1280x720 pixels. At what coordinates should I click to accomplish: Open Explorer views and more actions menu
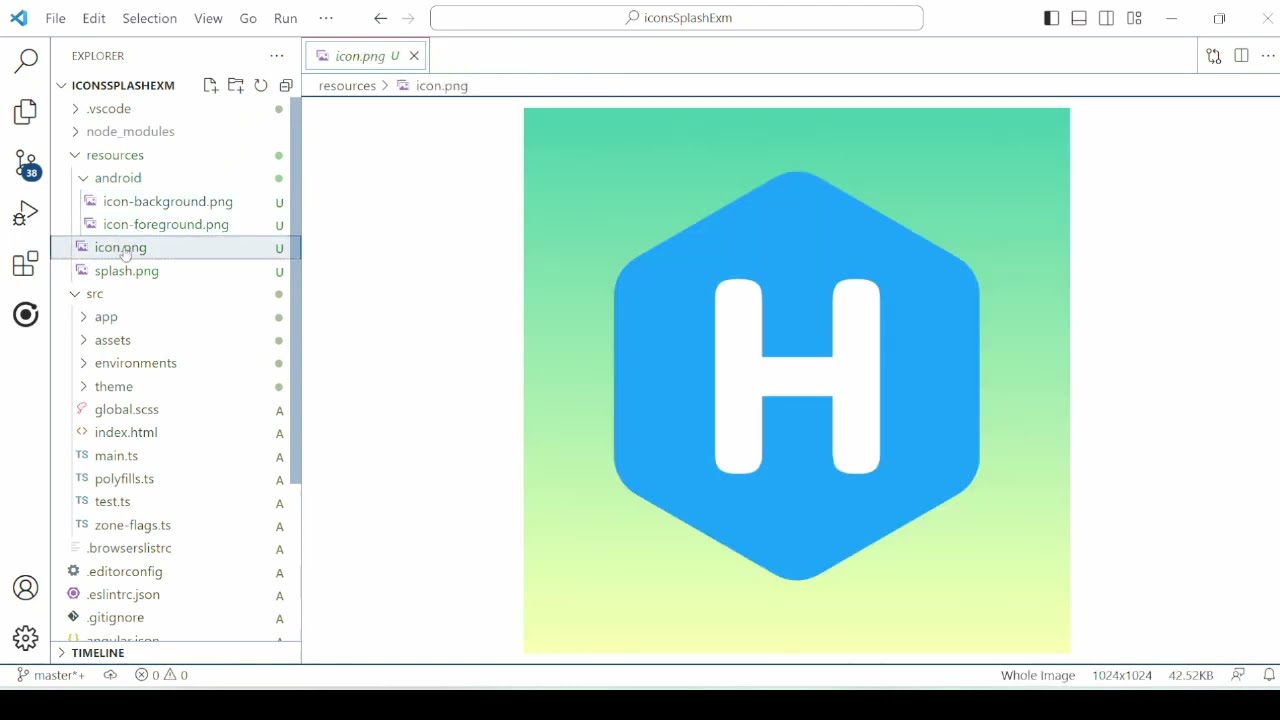point(277,56)
